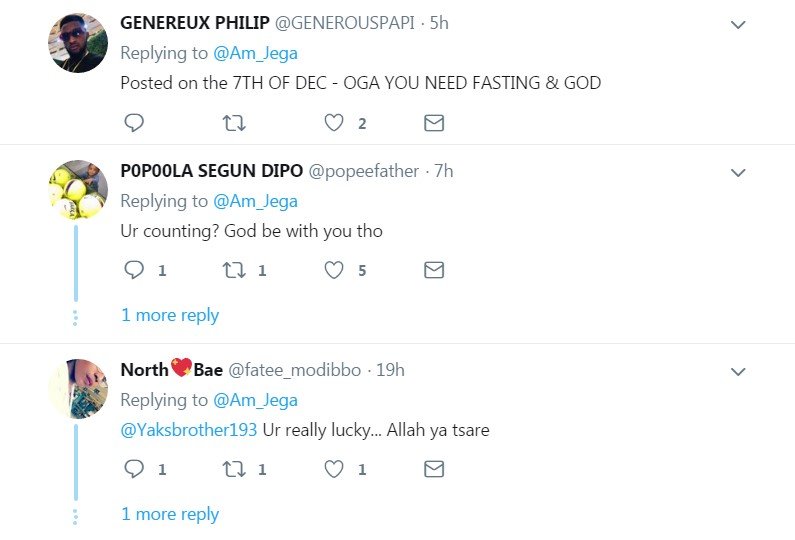Viewport: 795px width, 540px height.
Task: Expand the more-options arrow on POPOOLA's tweet
Action: (x=738, y=172)
